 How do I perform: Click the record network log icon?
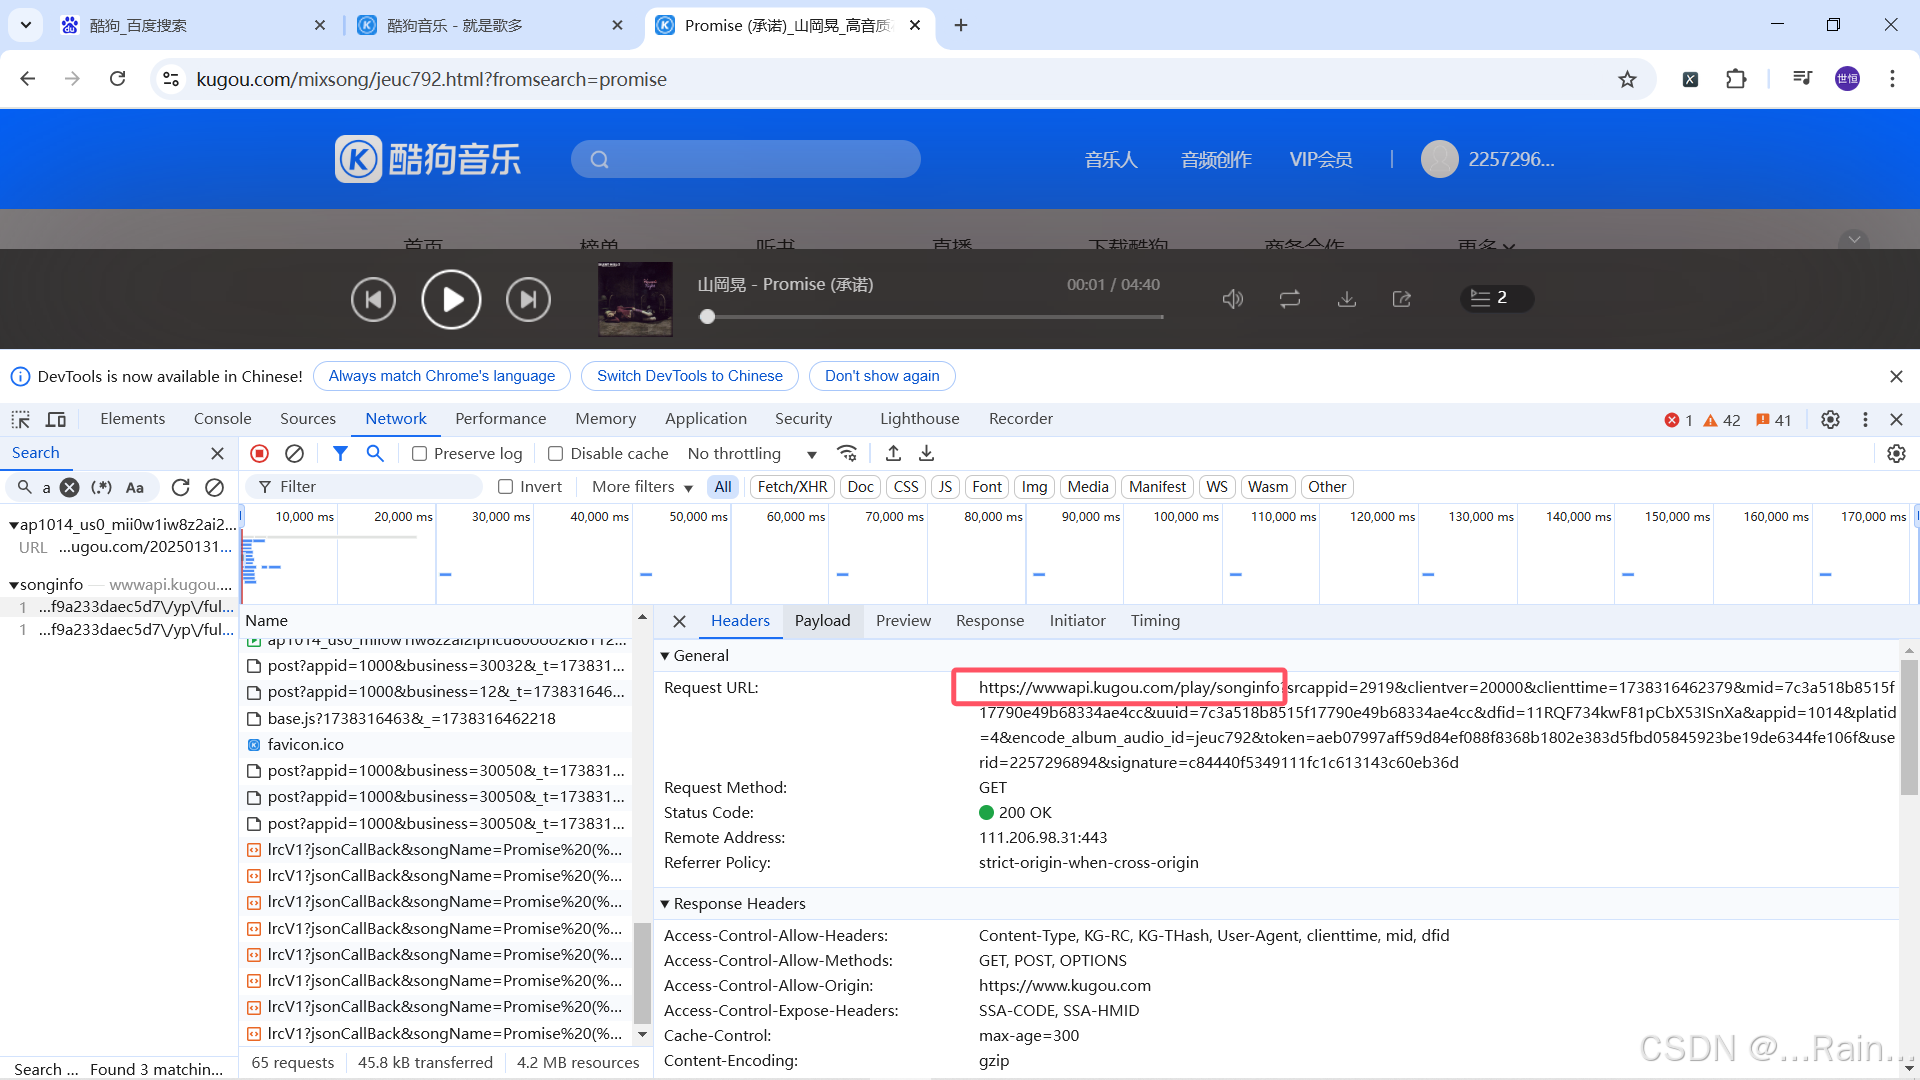pos(259,453)
